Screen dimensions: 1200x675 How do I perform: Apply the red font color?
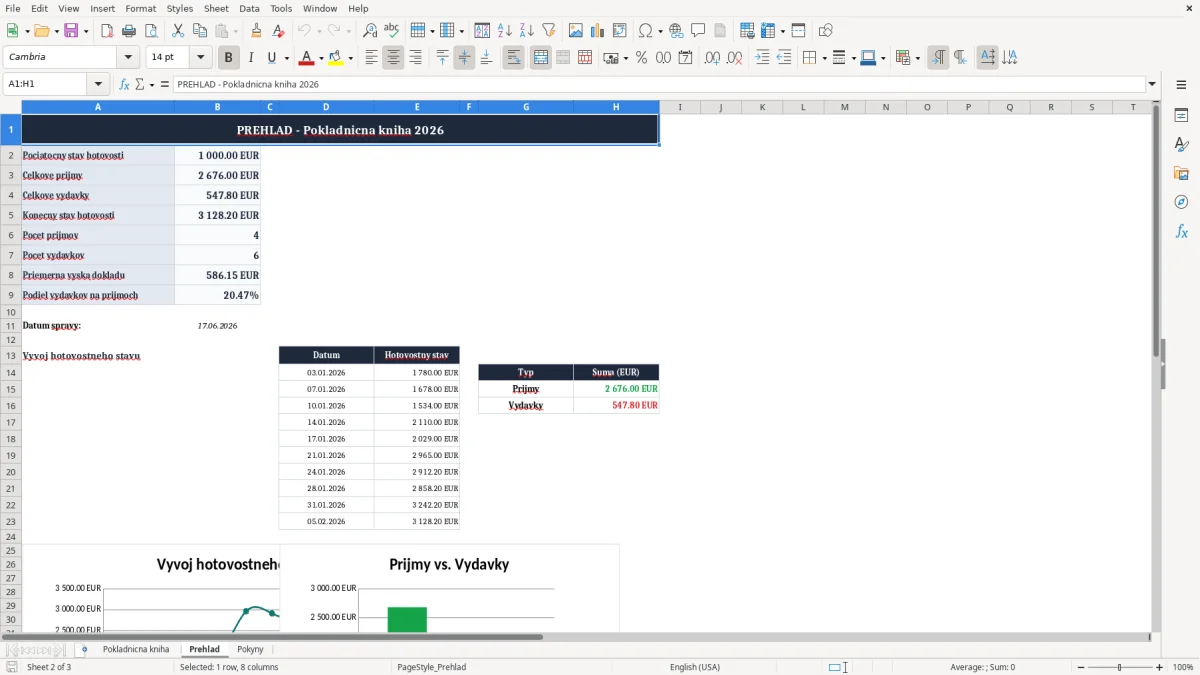(x=306, y=58)
